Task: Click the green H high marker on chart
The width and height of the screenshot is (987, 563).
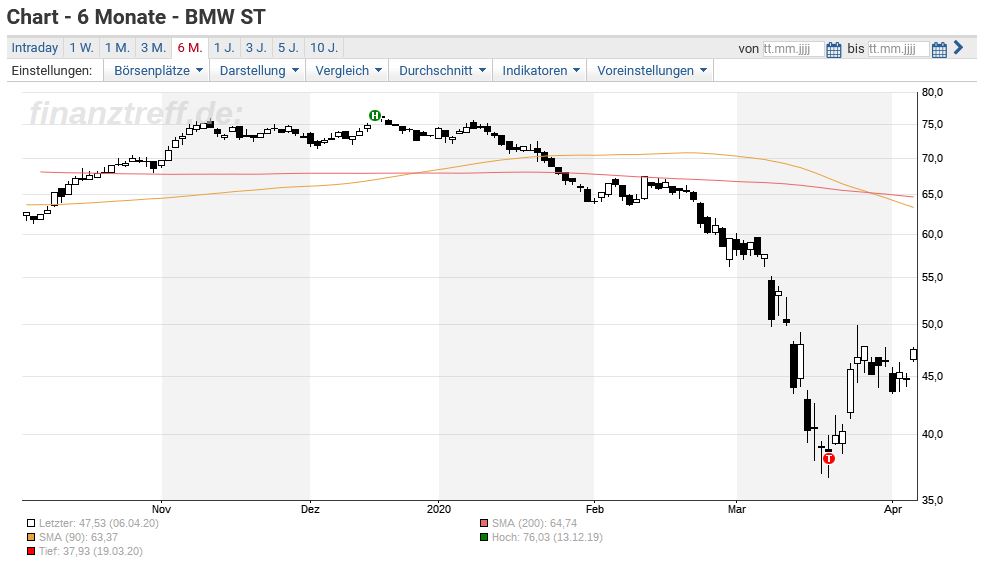Action: (x=375, y=115)
